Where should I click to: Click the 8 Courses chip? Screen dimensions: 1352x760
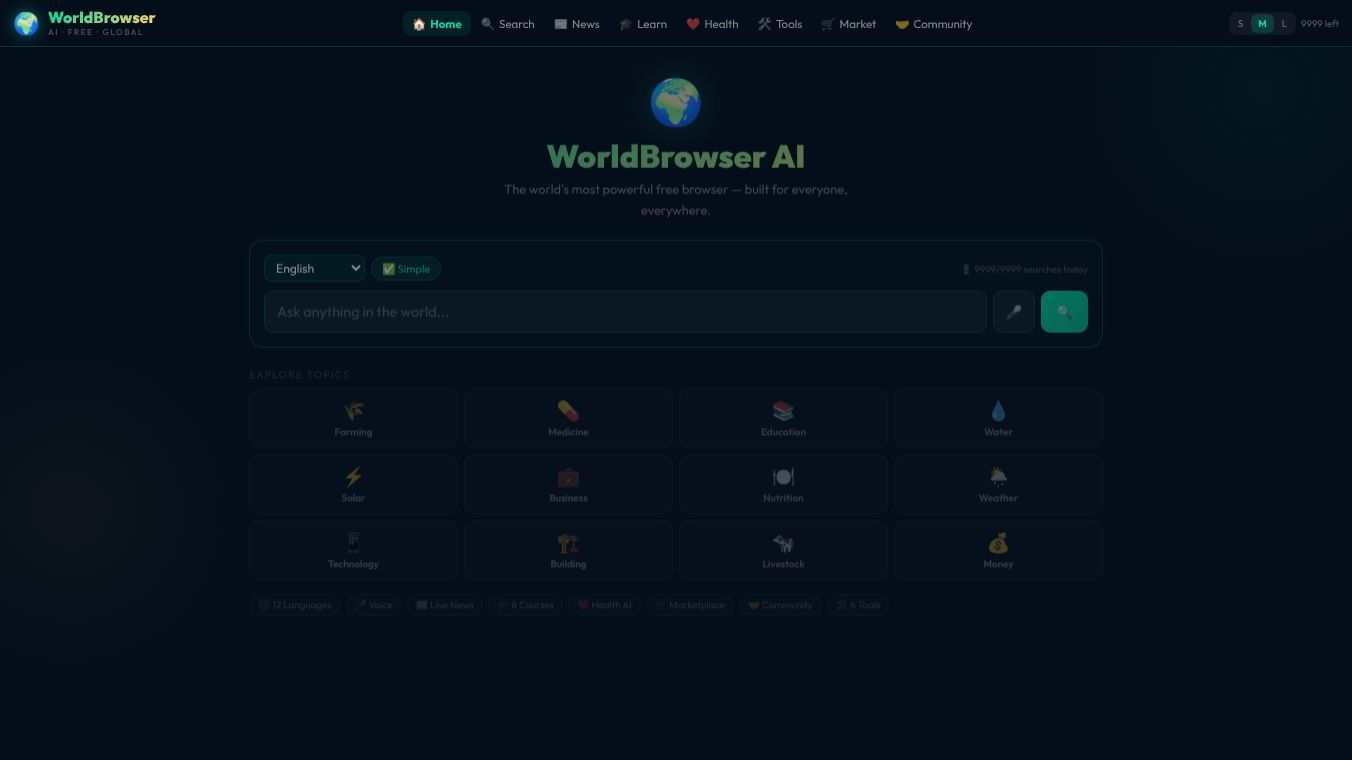click(526, 605)
